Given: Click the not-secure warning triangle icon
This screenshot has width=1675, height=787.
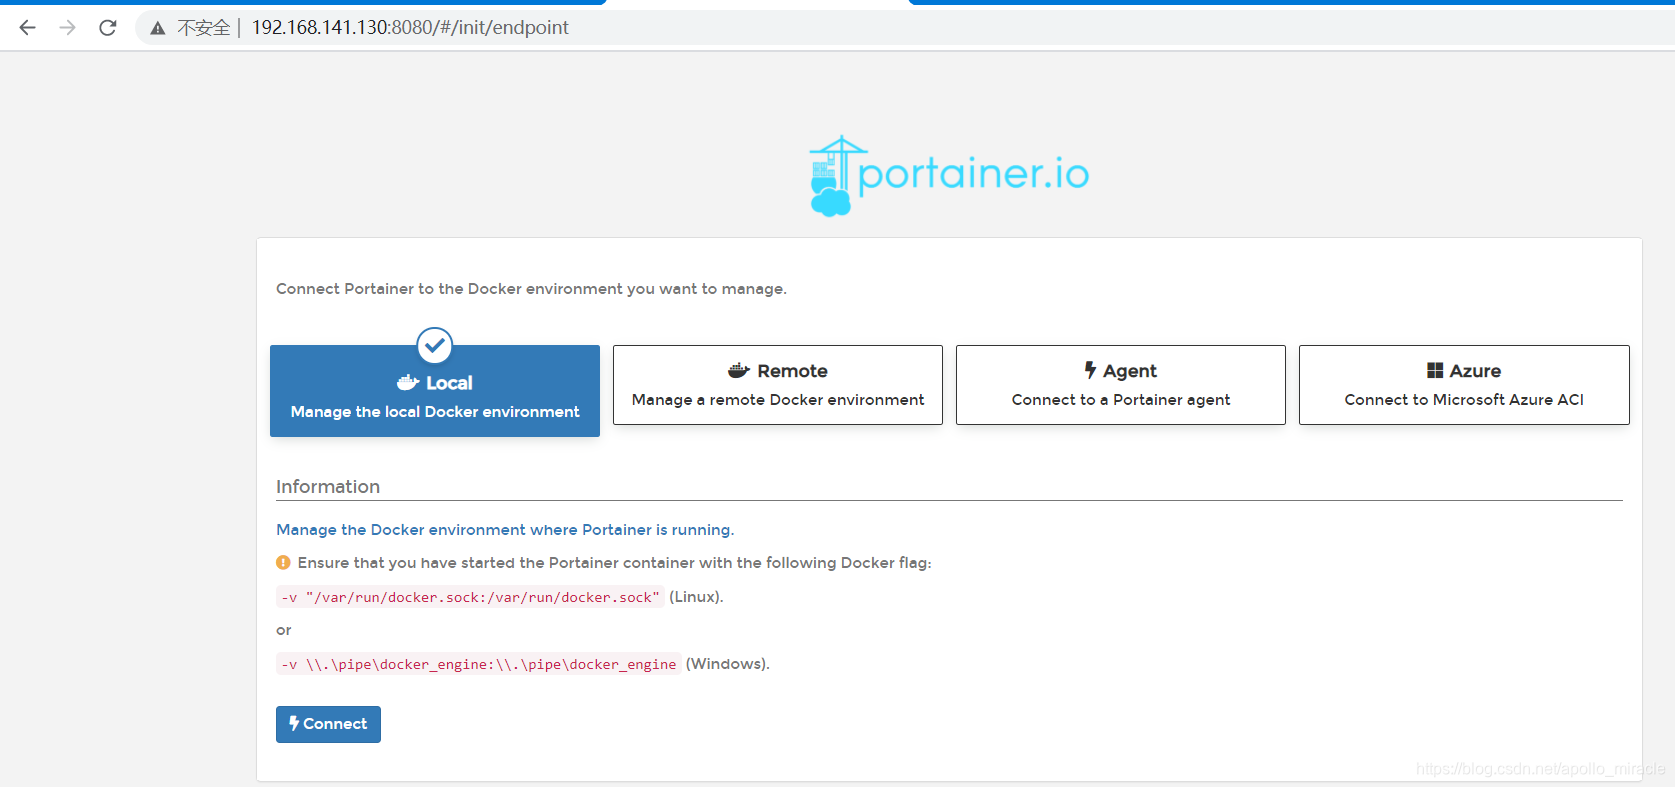Looking at the screenshot, I should point(158,28).
